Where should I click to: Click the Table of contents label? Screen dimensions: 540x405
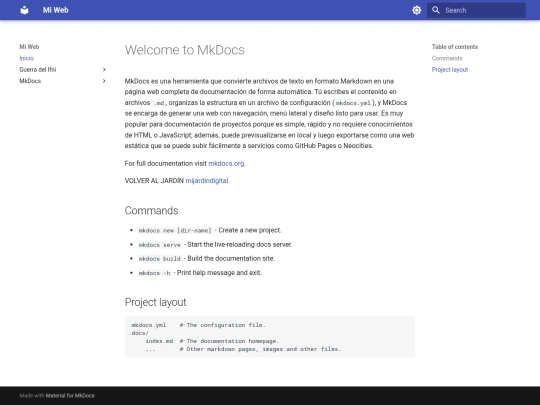click(x=455, y=47)
